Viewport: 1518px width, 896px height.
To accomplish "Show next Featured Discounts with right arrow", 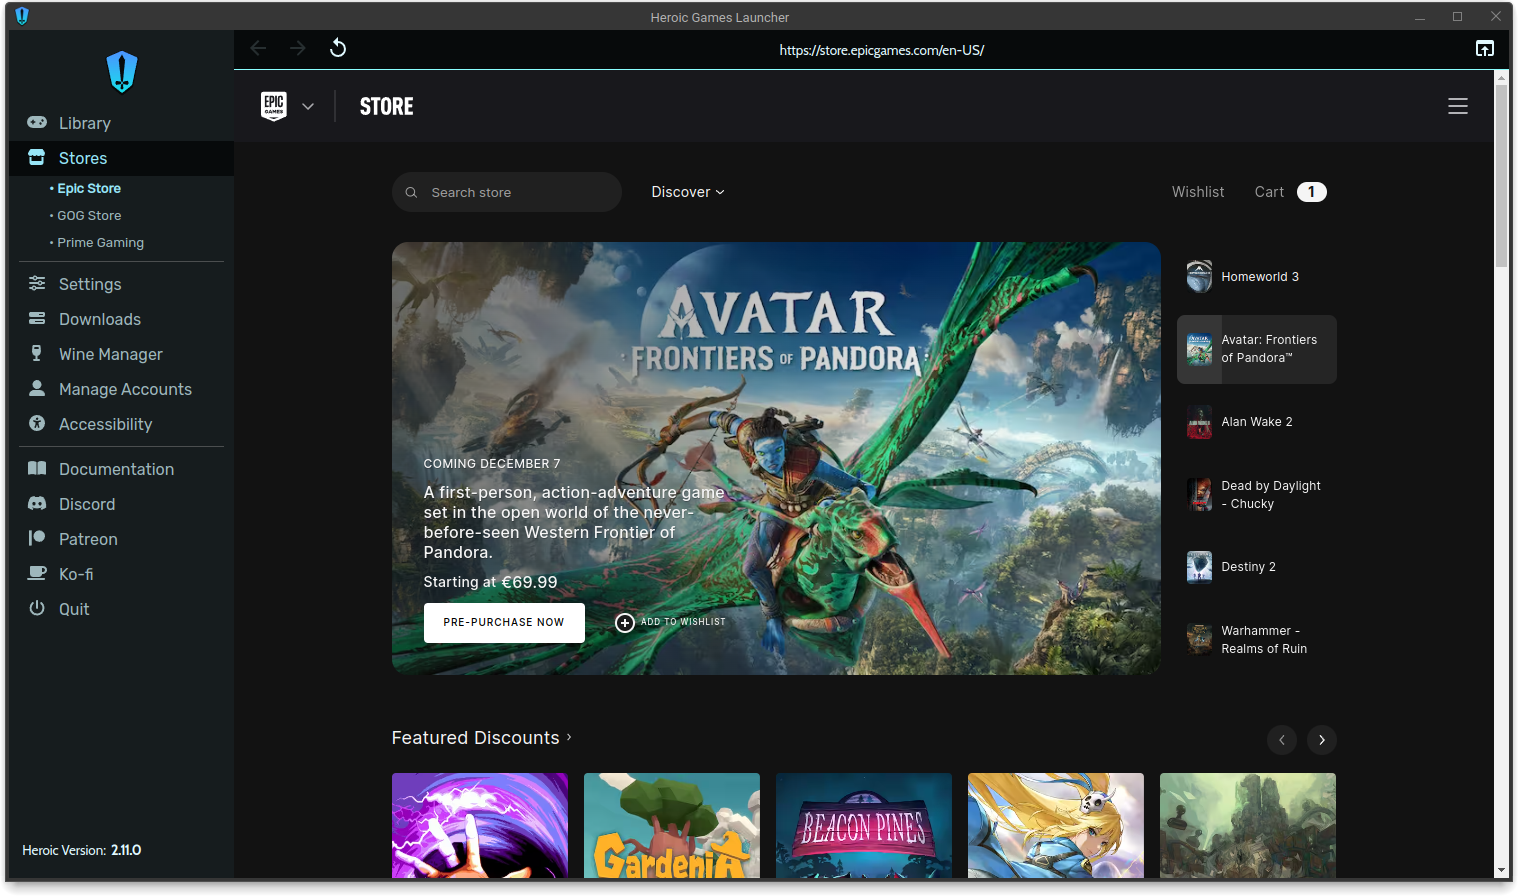I will pyautogui.click(x=1321, y=740).
